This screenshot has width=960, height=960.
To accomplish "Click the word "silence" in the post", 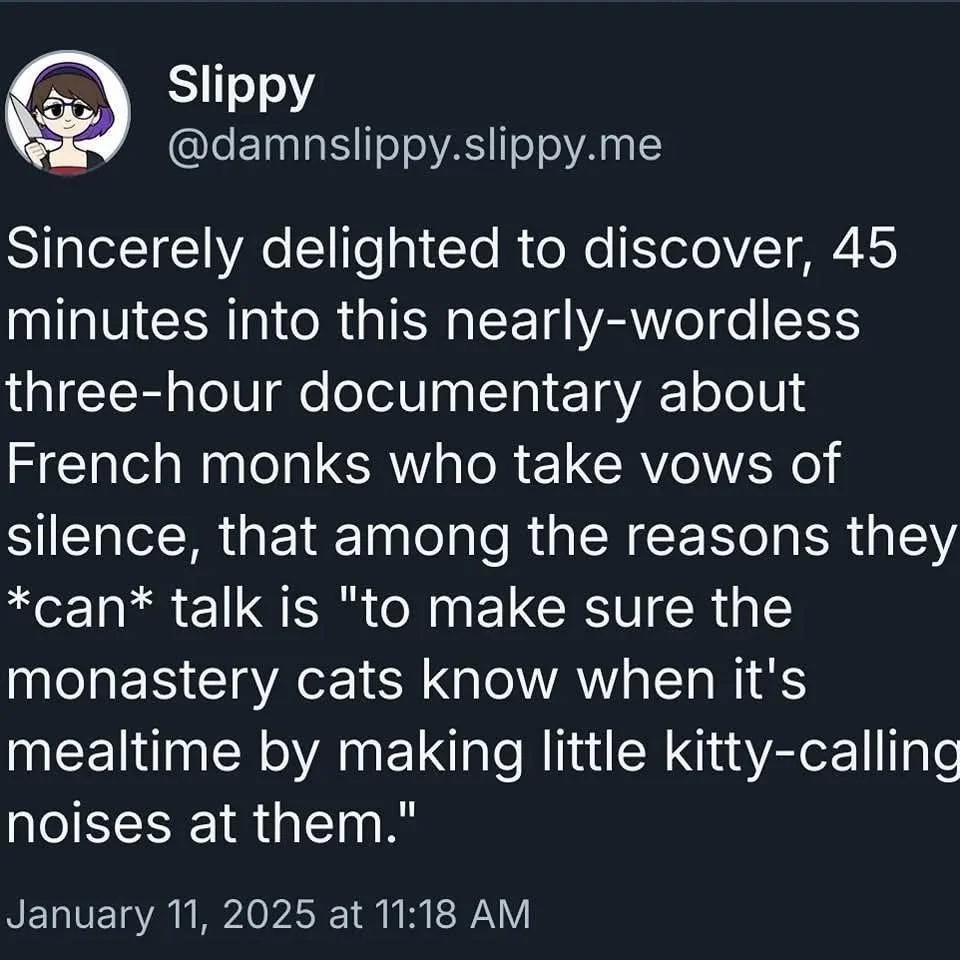I will coord(98,536).
